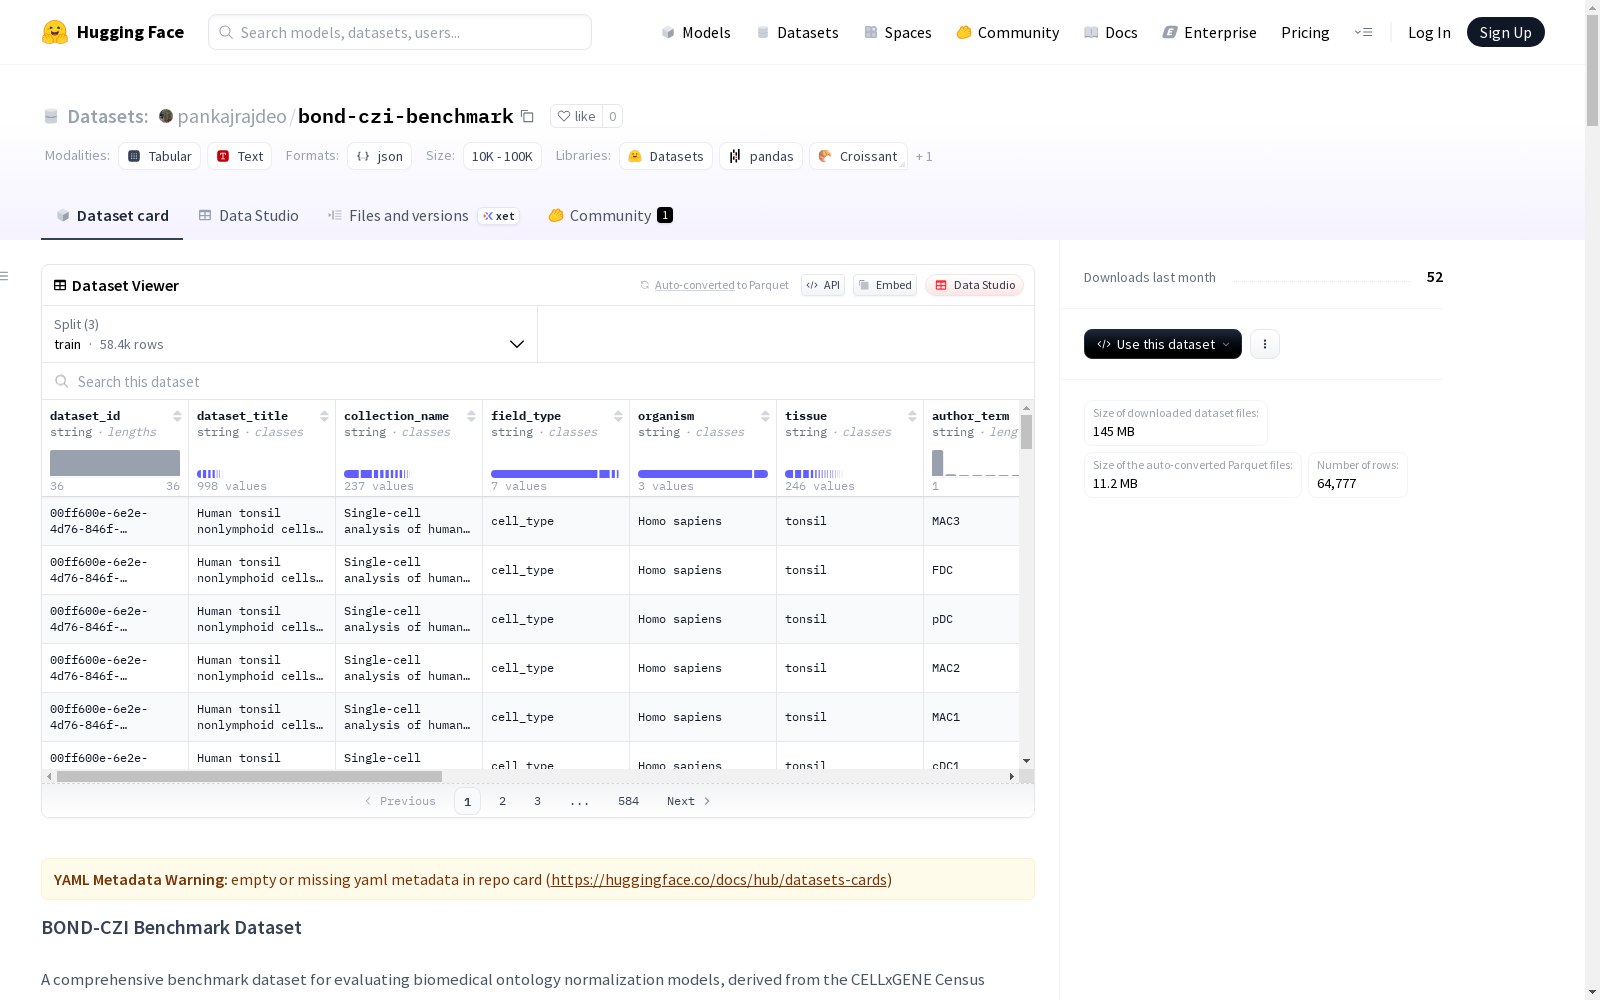Select the Text modality tag

240,156
